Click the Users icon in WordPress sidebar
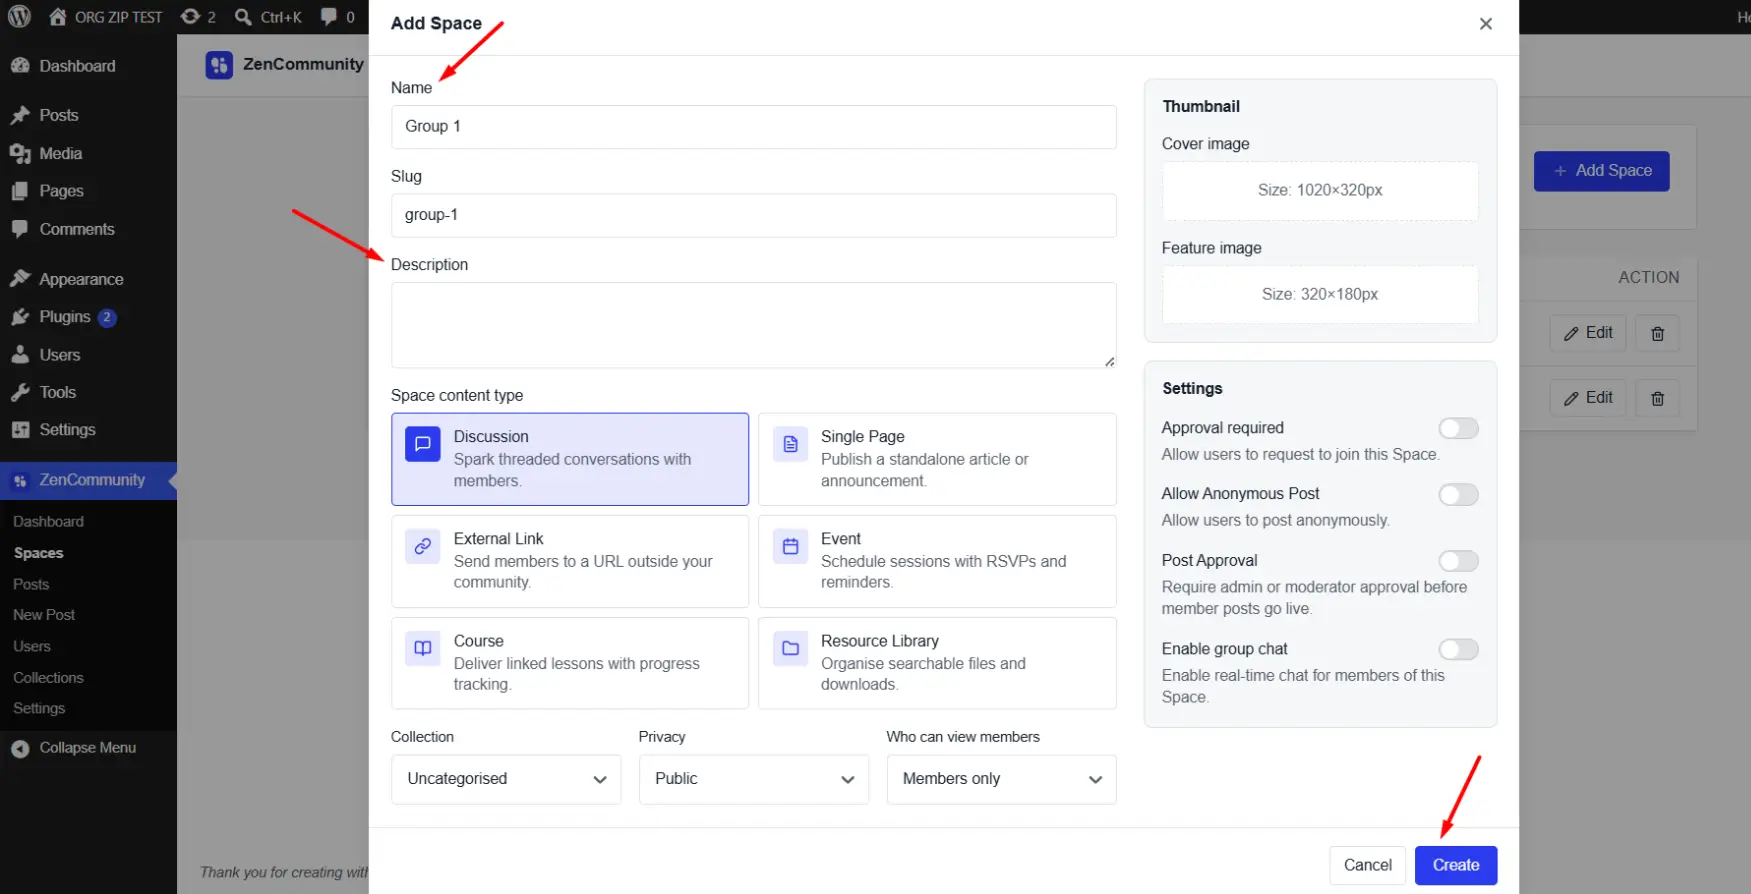Viewport: 1751px width, 894px height. pyautogui.click(x=20, y=355)
